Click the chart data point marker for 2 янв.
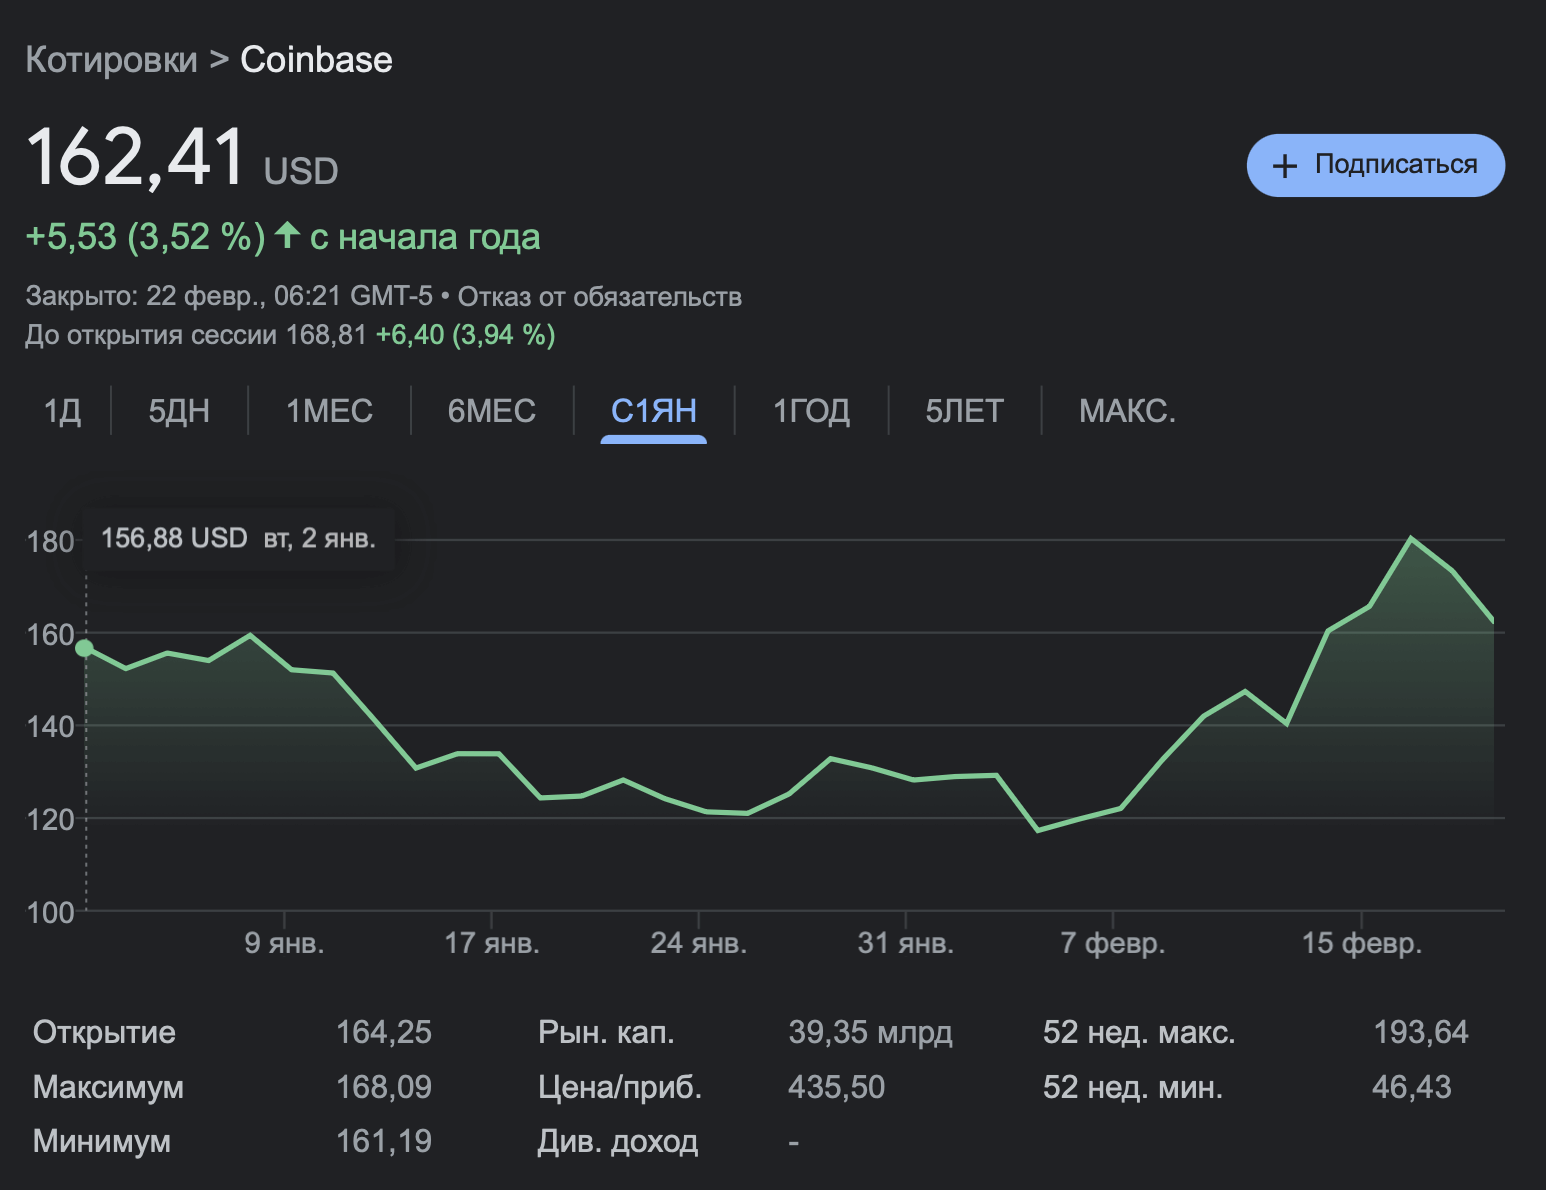The image size is (1546, 1190). [85, 648]
